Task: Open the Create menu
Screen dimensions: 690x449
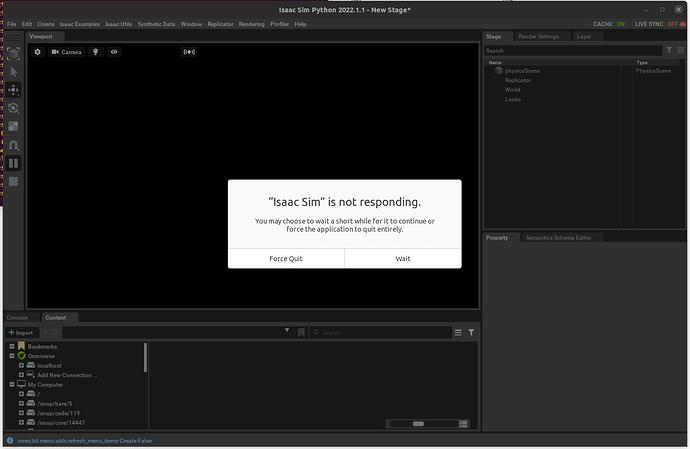Action: (46, 24)
